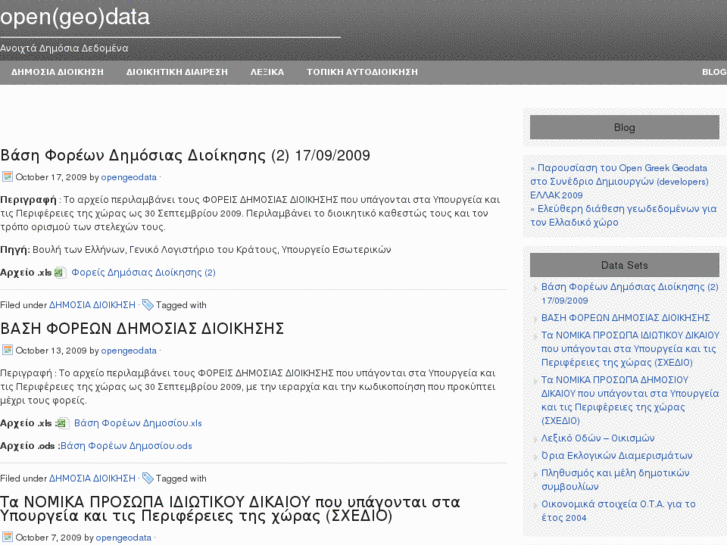
Task: Open Data Sets link Λεξικό Οδών – Οικισμών
Action: 598,438
